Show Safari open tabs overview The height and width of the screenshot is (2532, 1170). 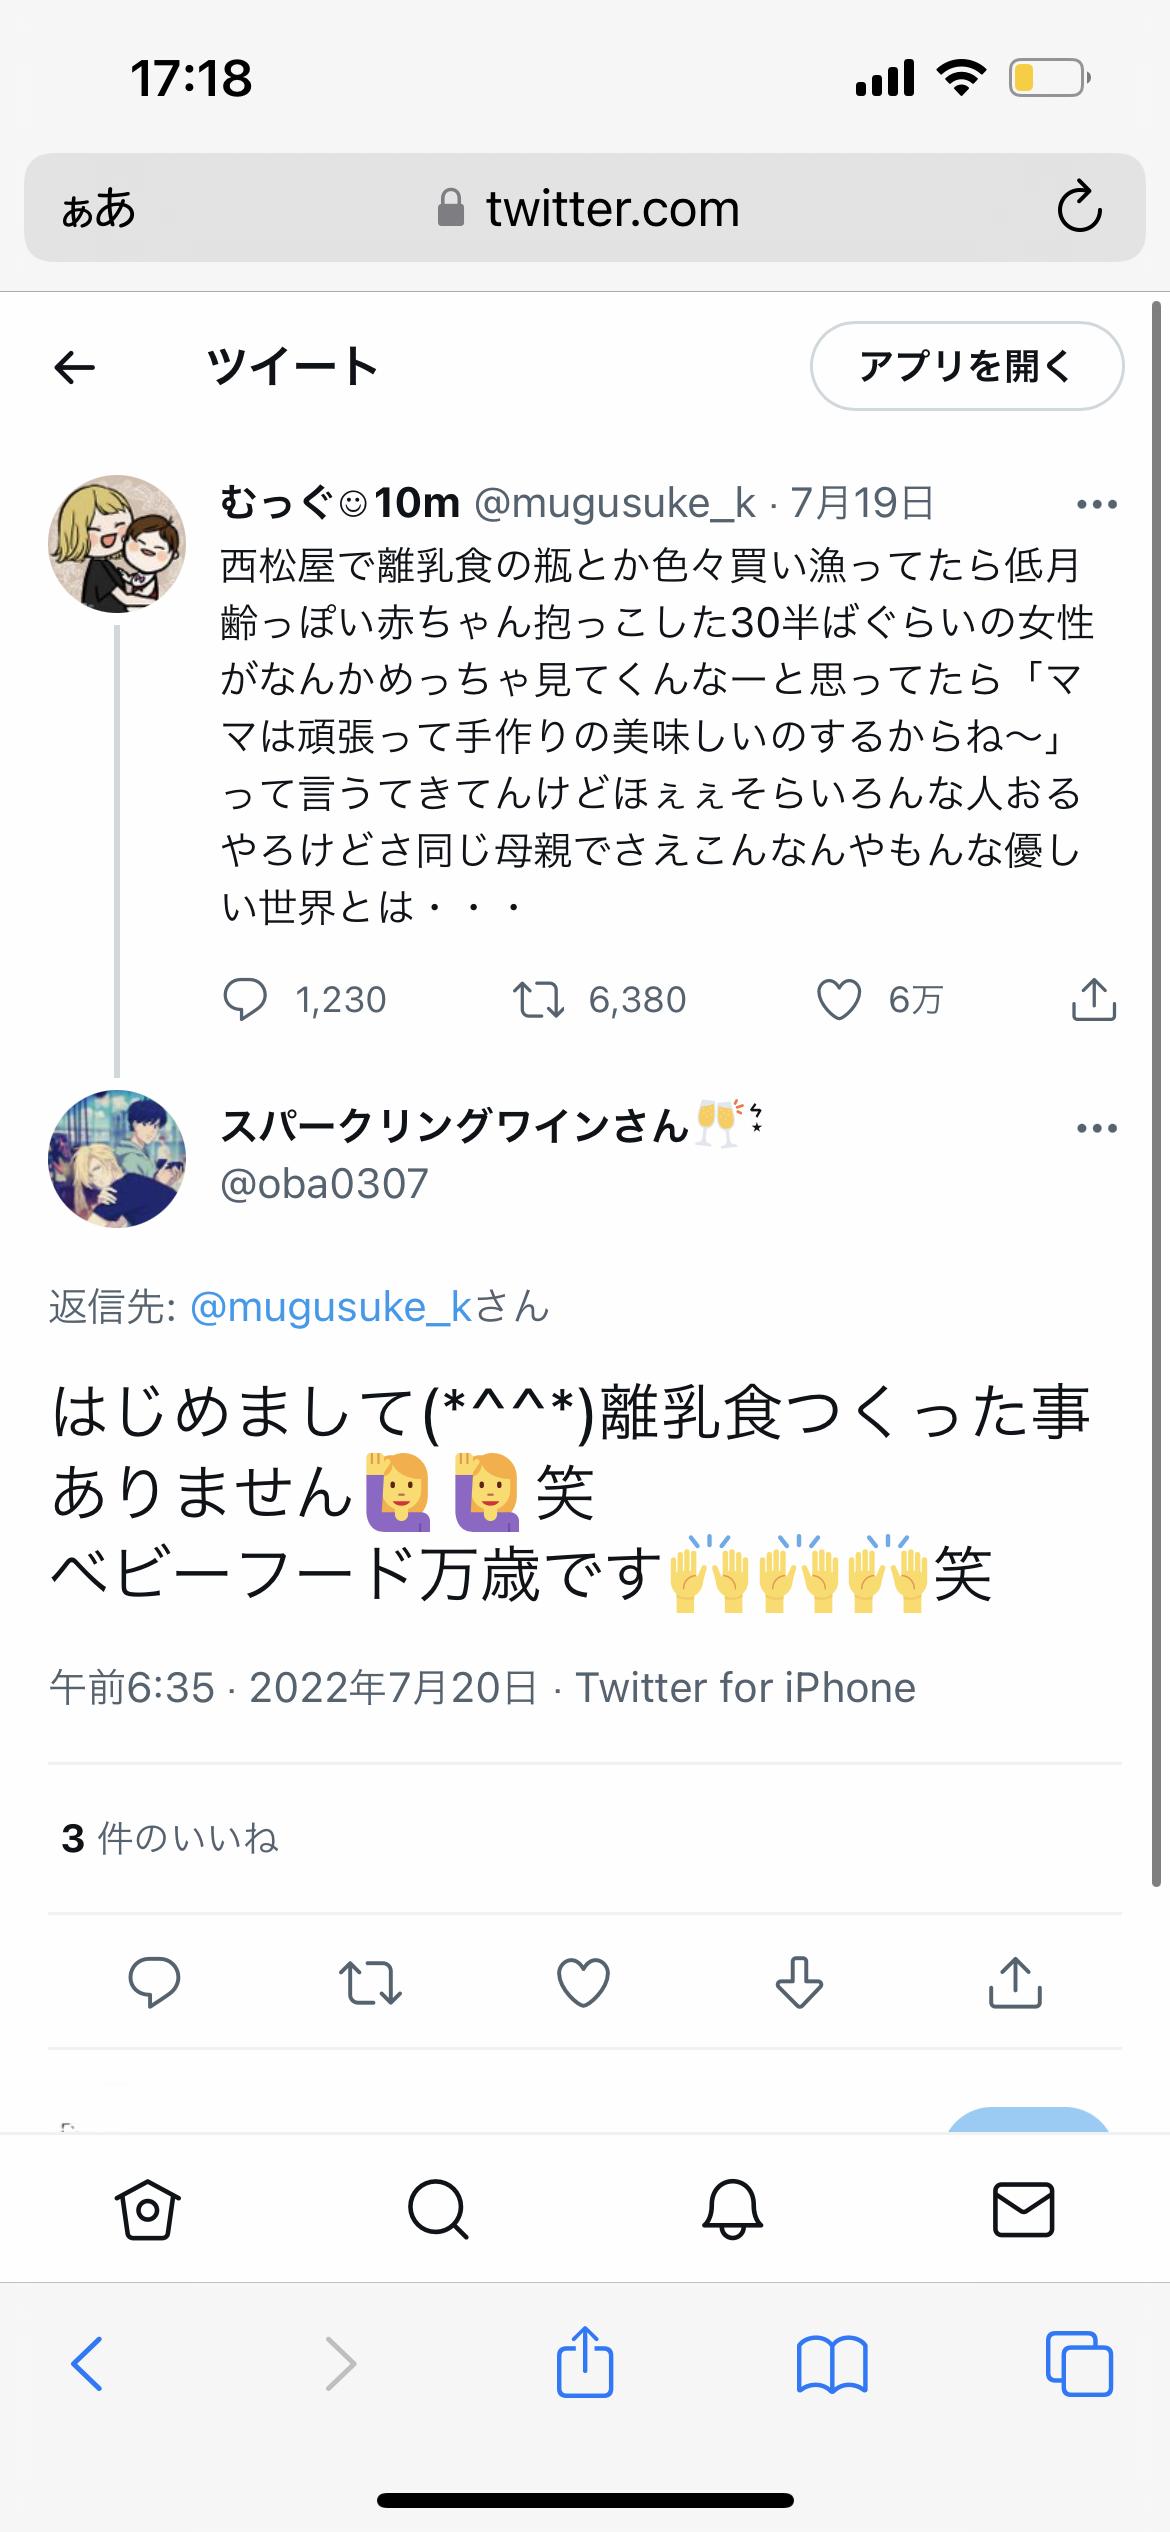click(1078, 2365)
